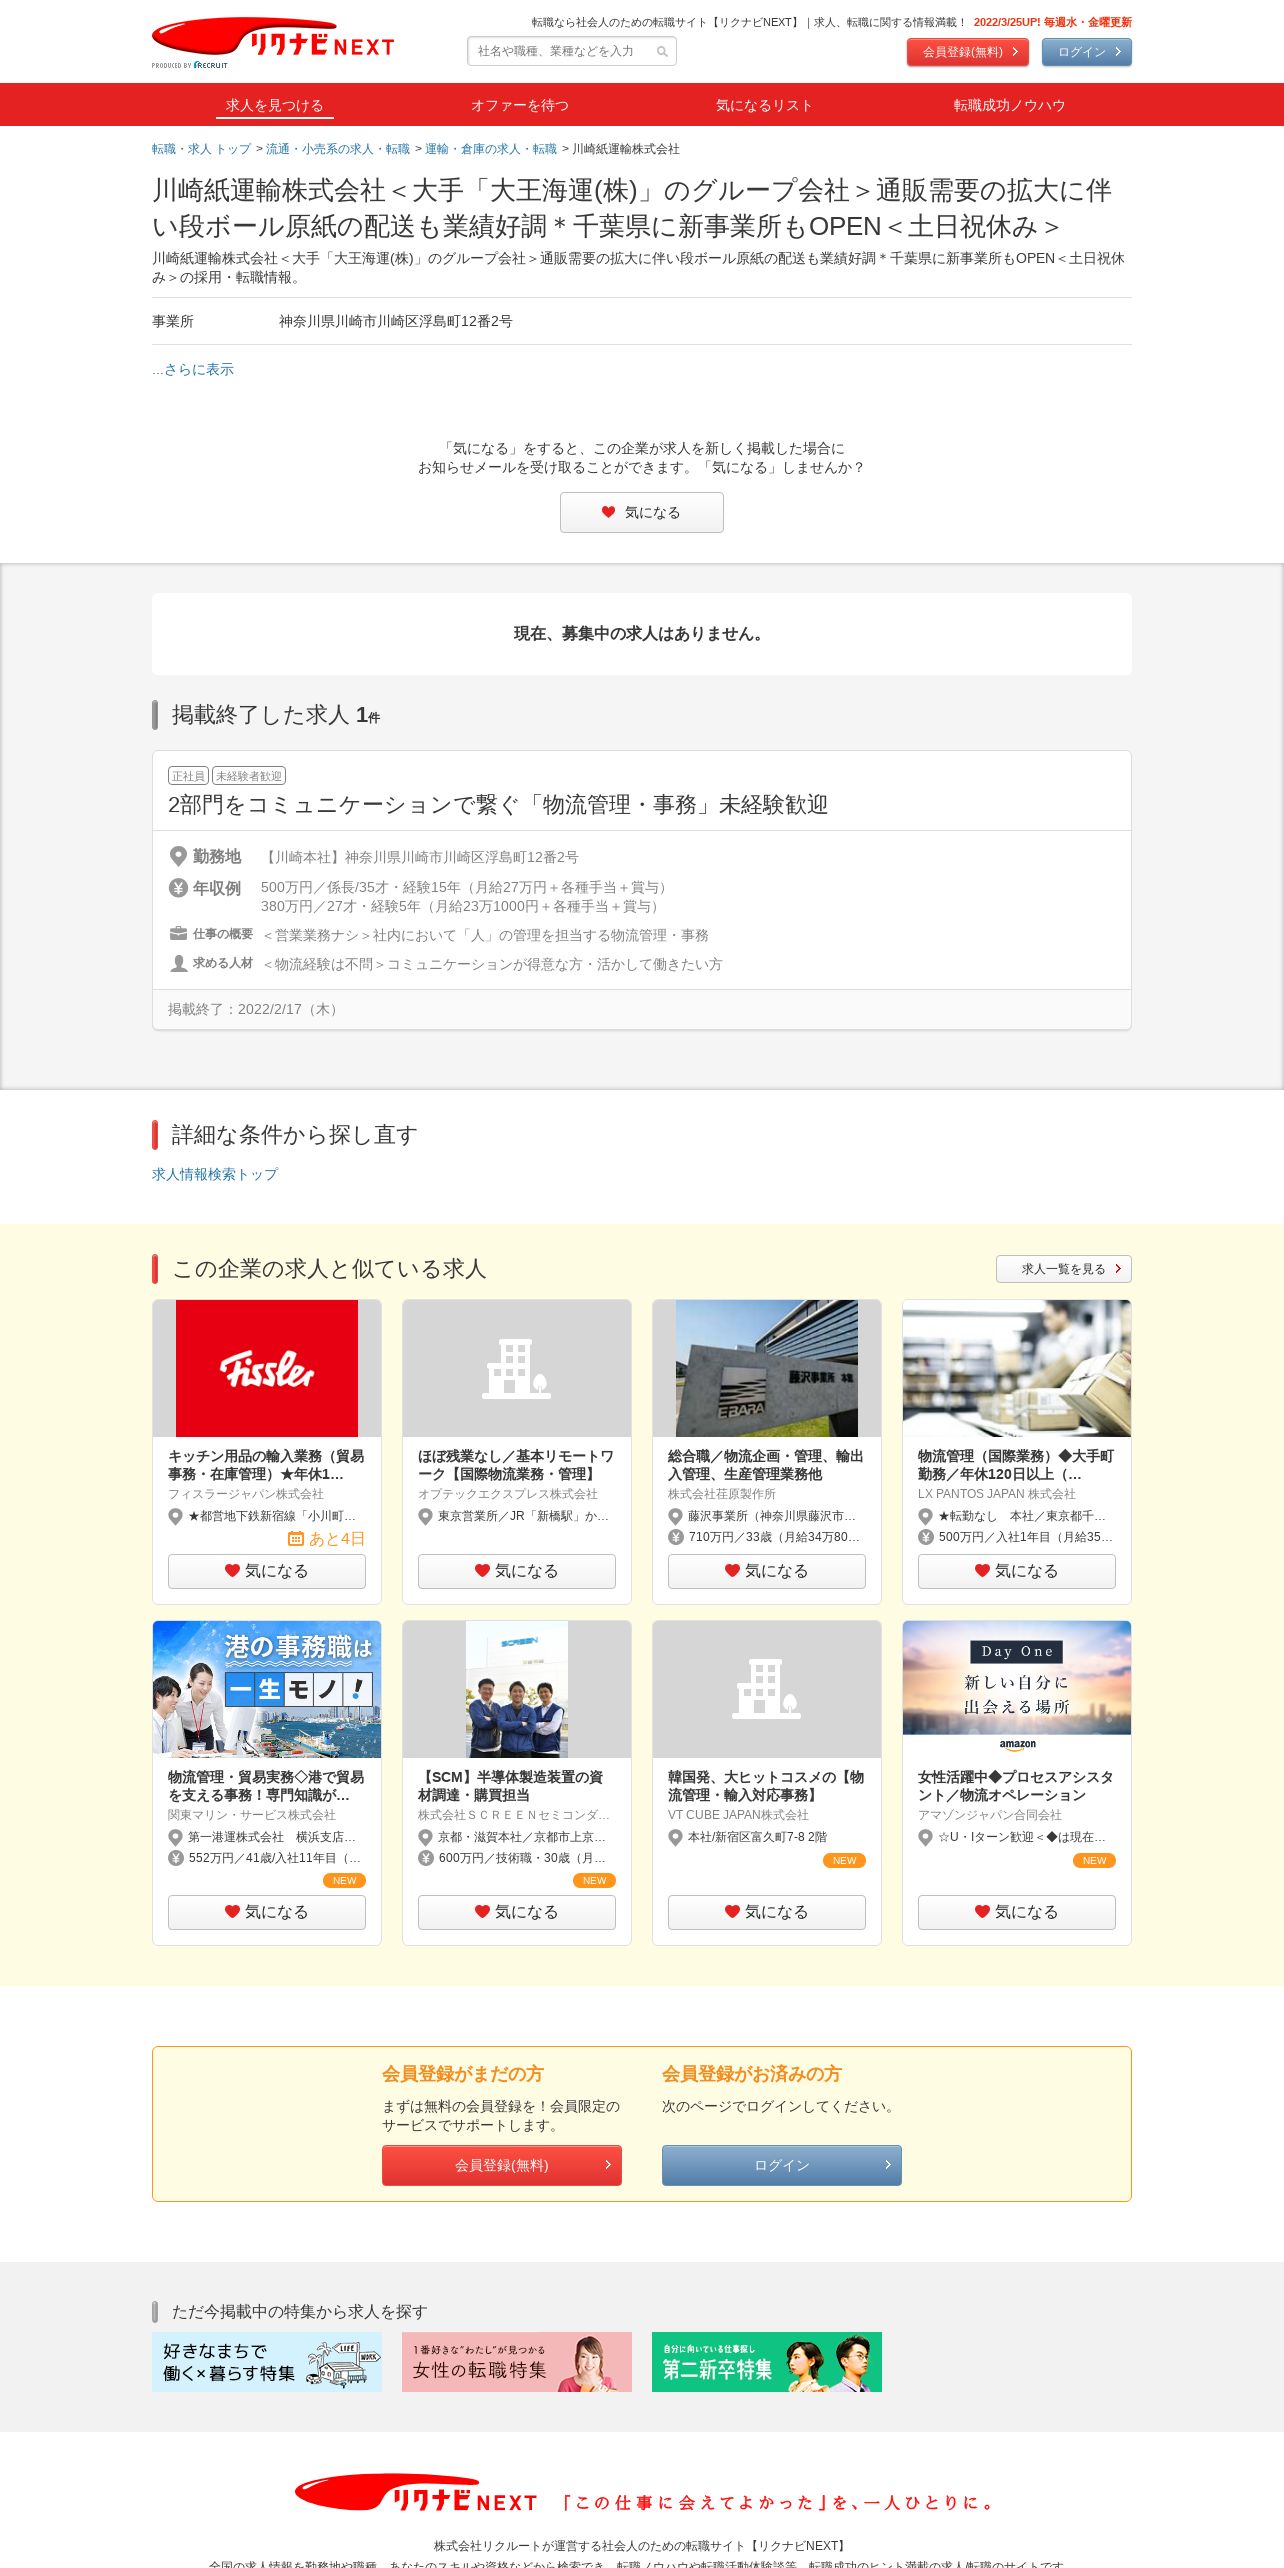This screenshot has height=2568, width=1284.
Task: Open the Fissler job card thumbnail
Action: tap(267, 1368)
